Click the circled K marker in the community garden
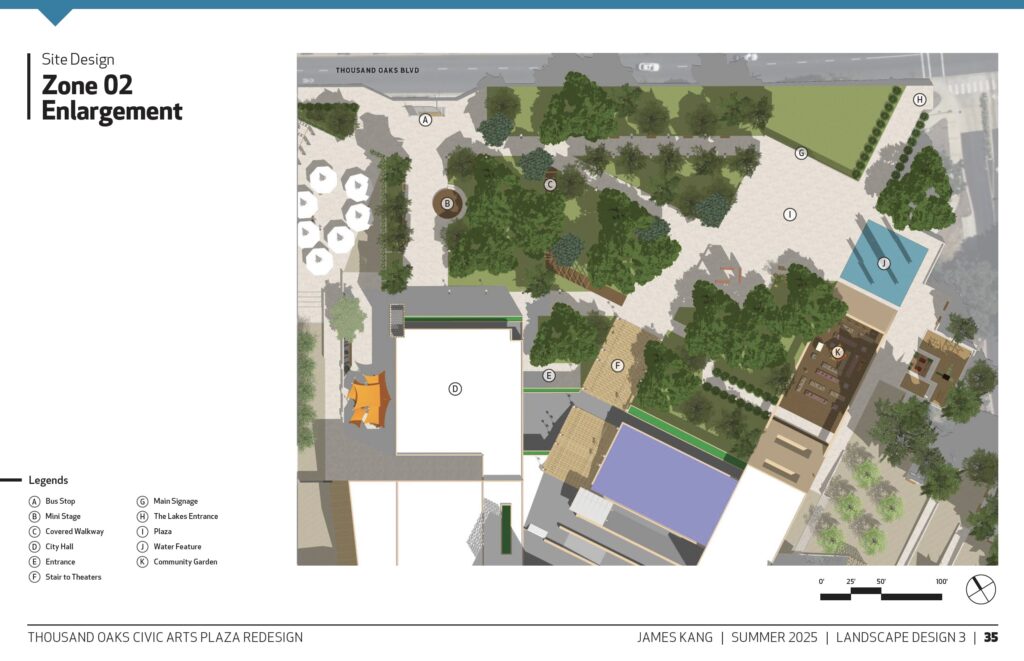 (x=838, y=352)
